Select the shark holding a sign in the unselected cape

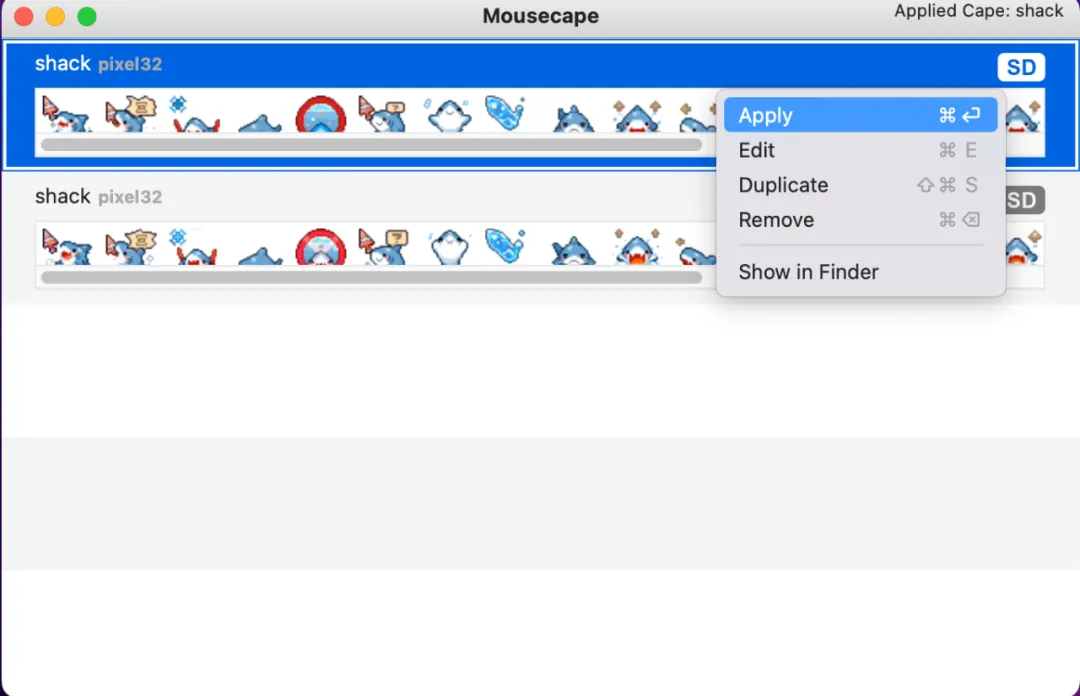point(129,247)
